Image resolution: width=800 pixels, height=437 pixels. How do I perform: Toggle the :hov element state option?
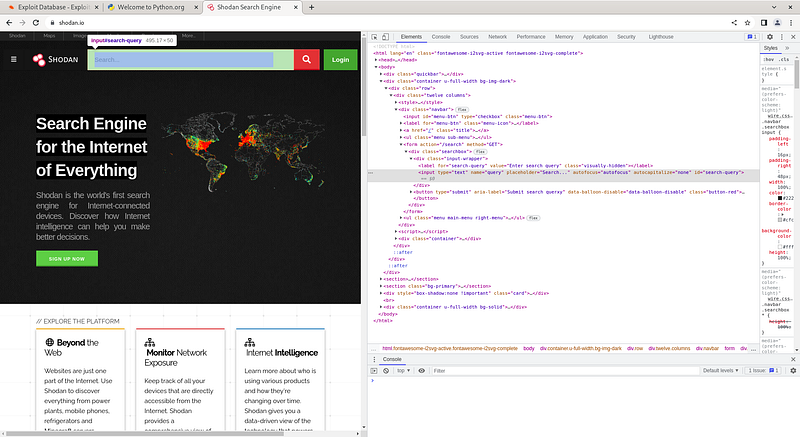(x=768, y=60)
